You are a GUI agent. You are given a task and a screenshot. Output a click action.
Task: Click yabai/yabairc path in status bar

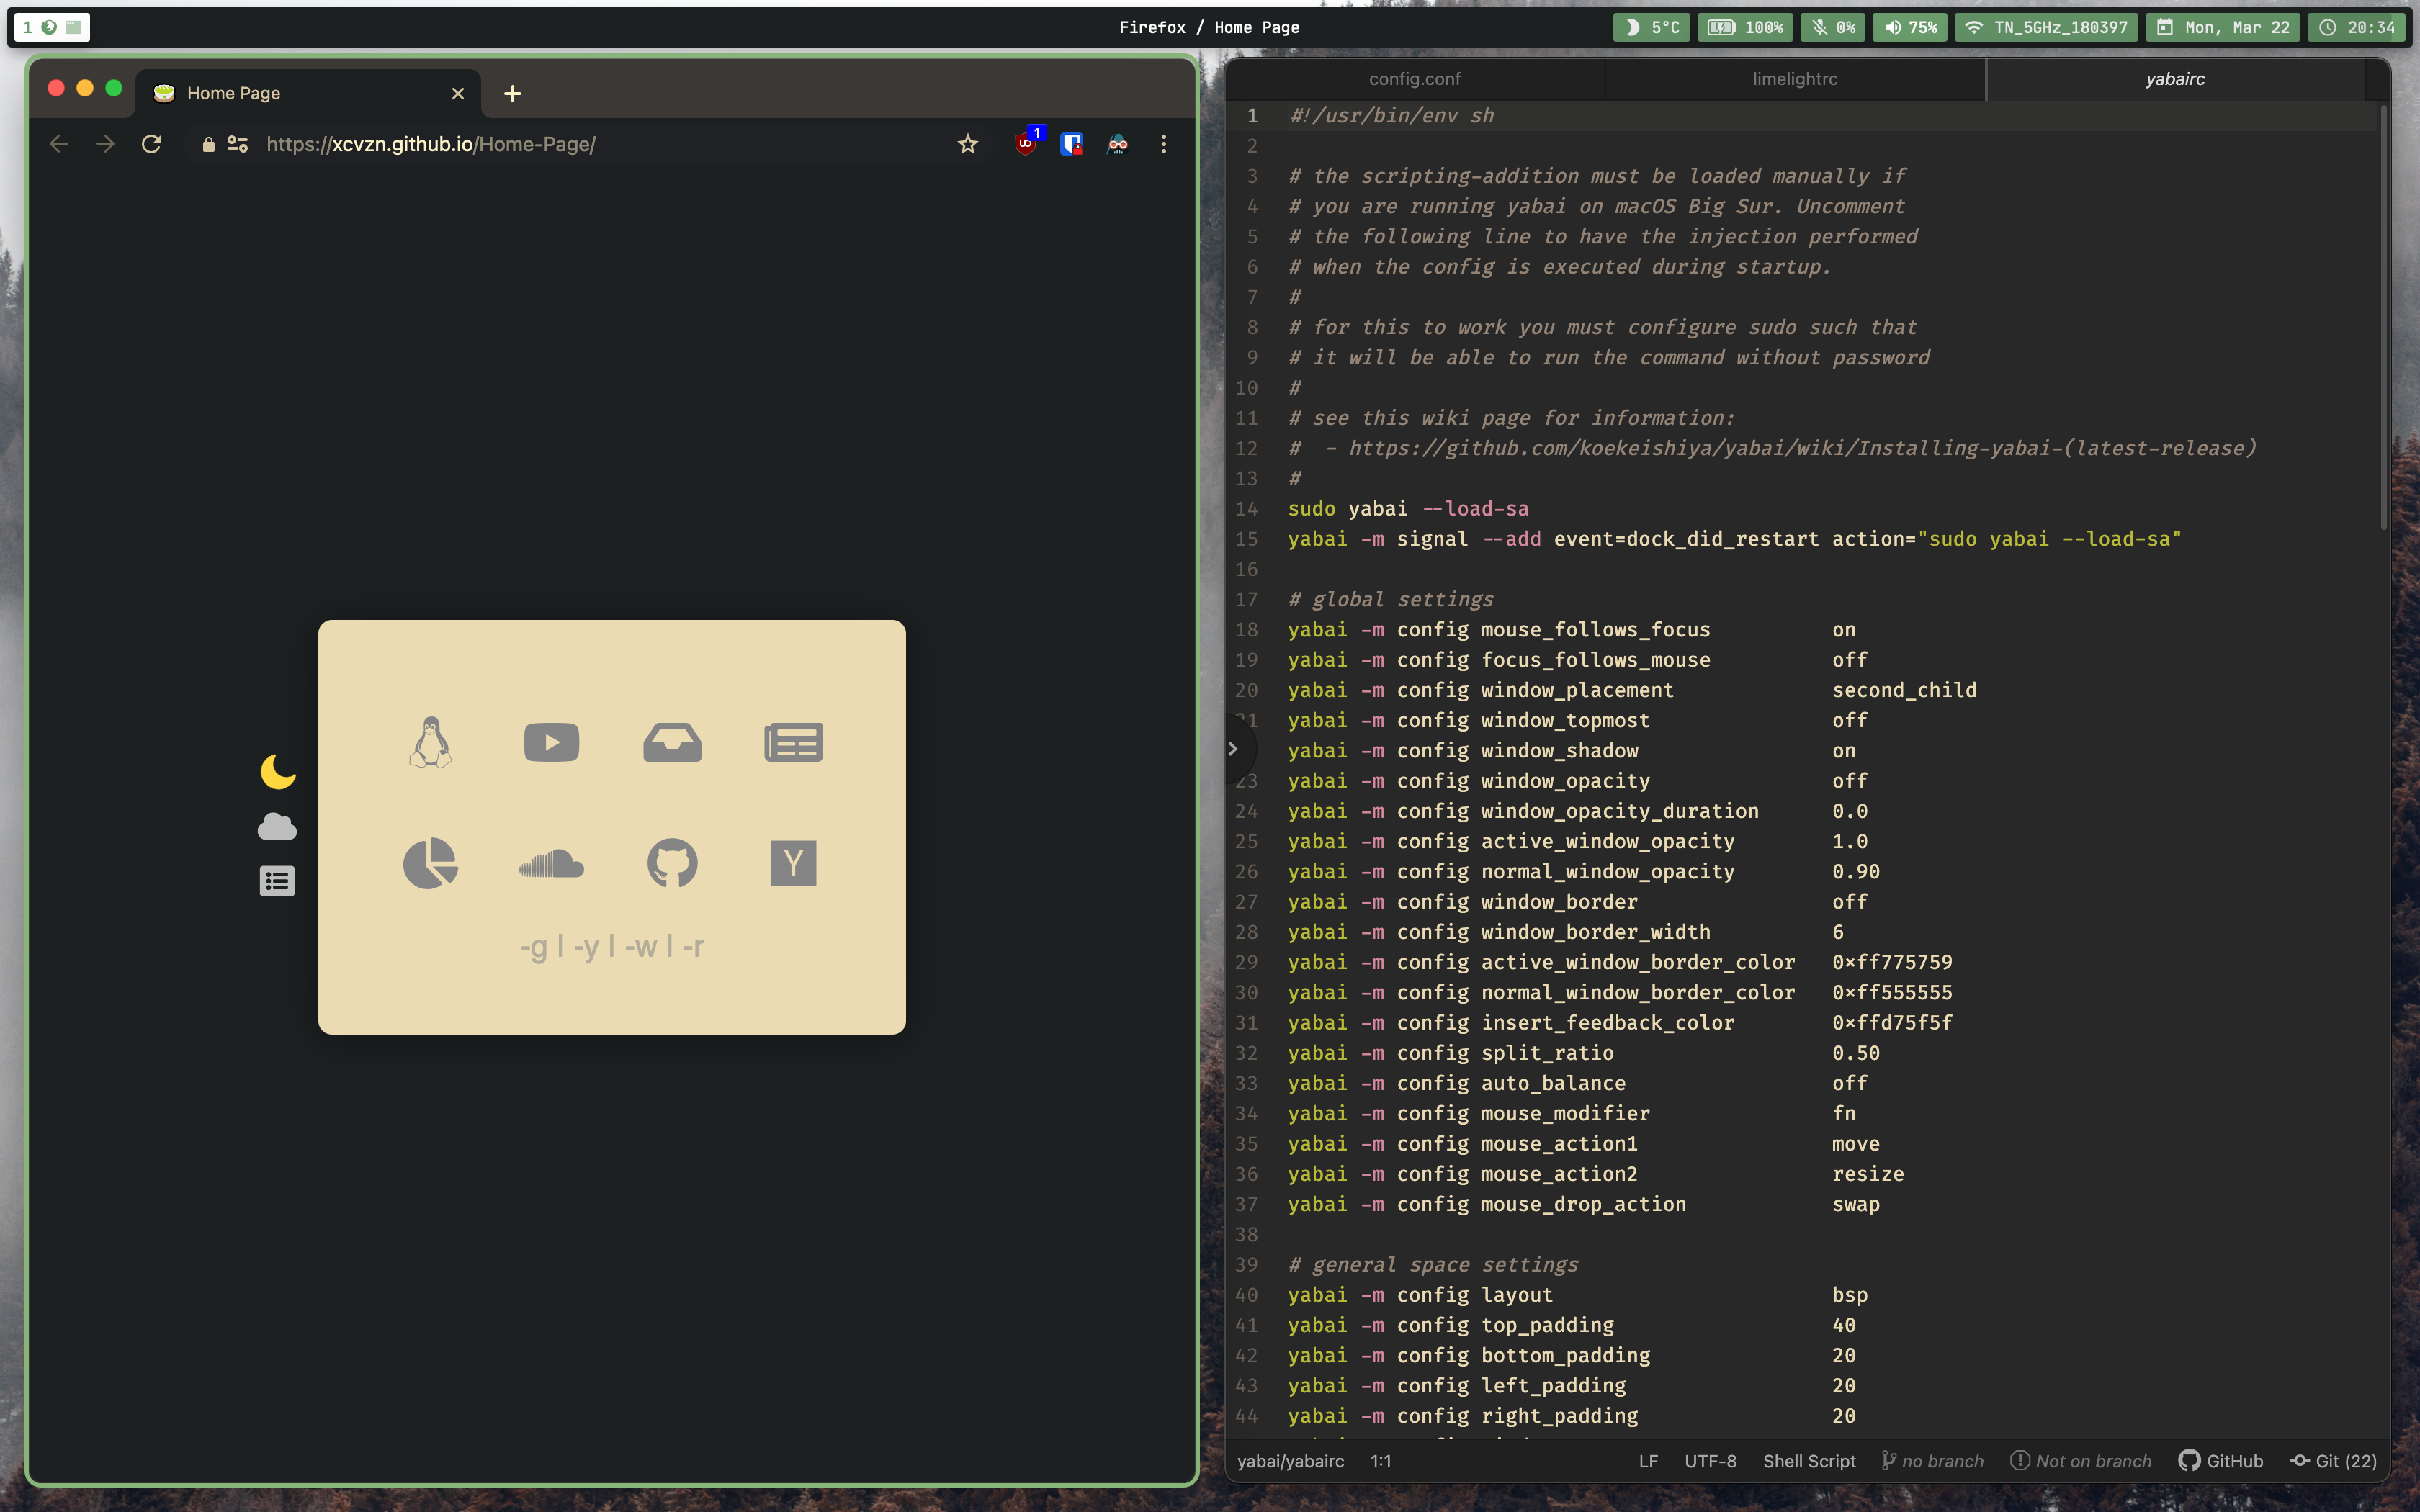tap(1290, 1461)
